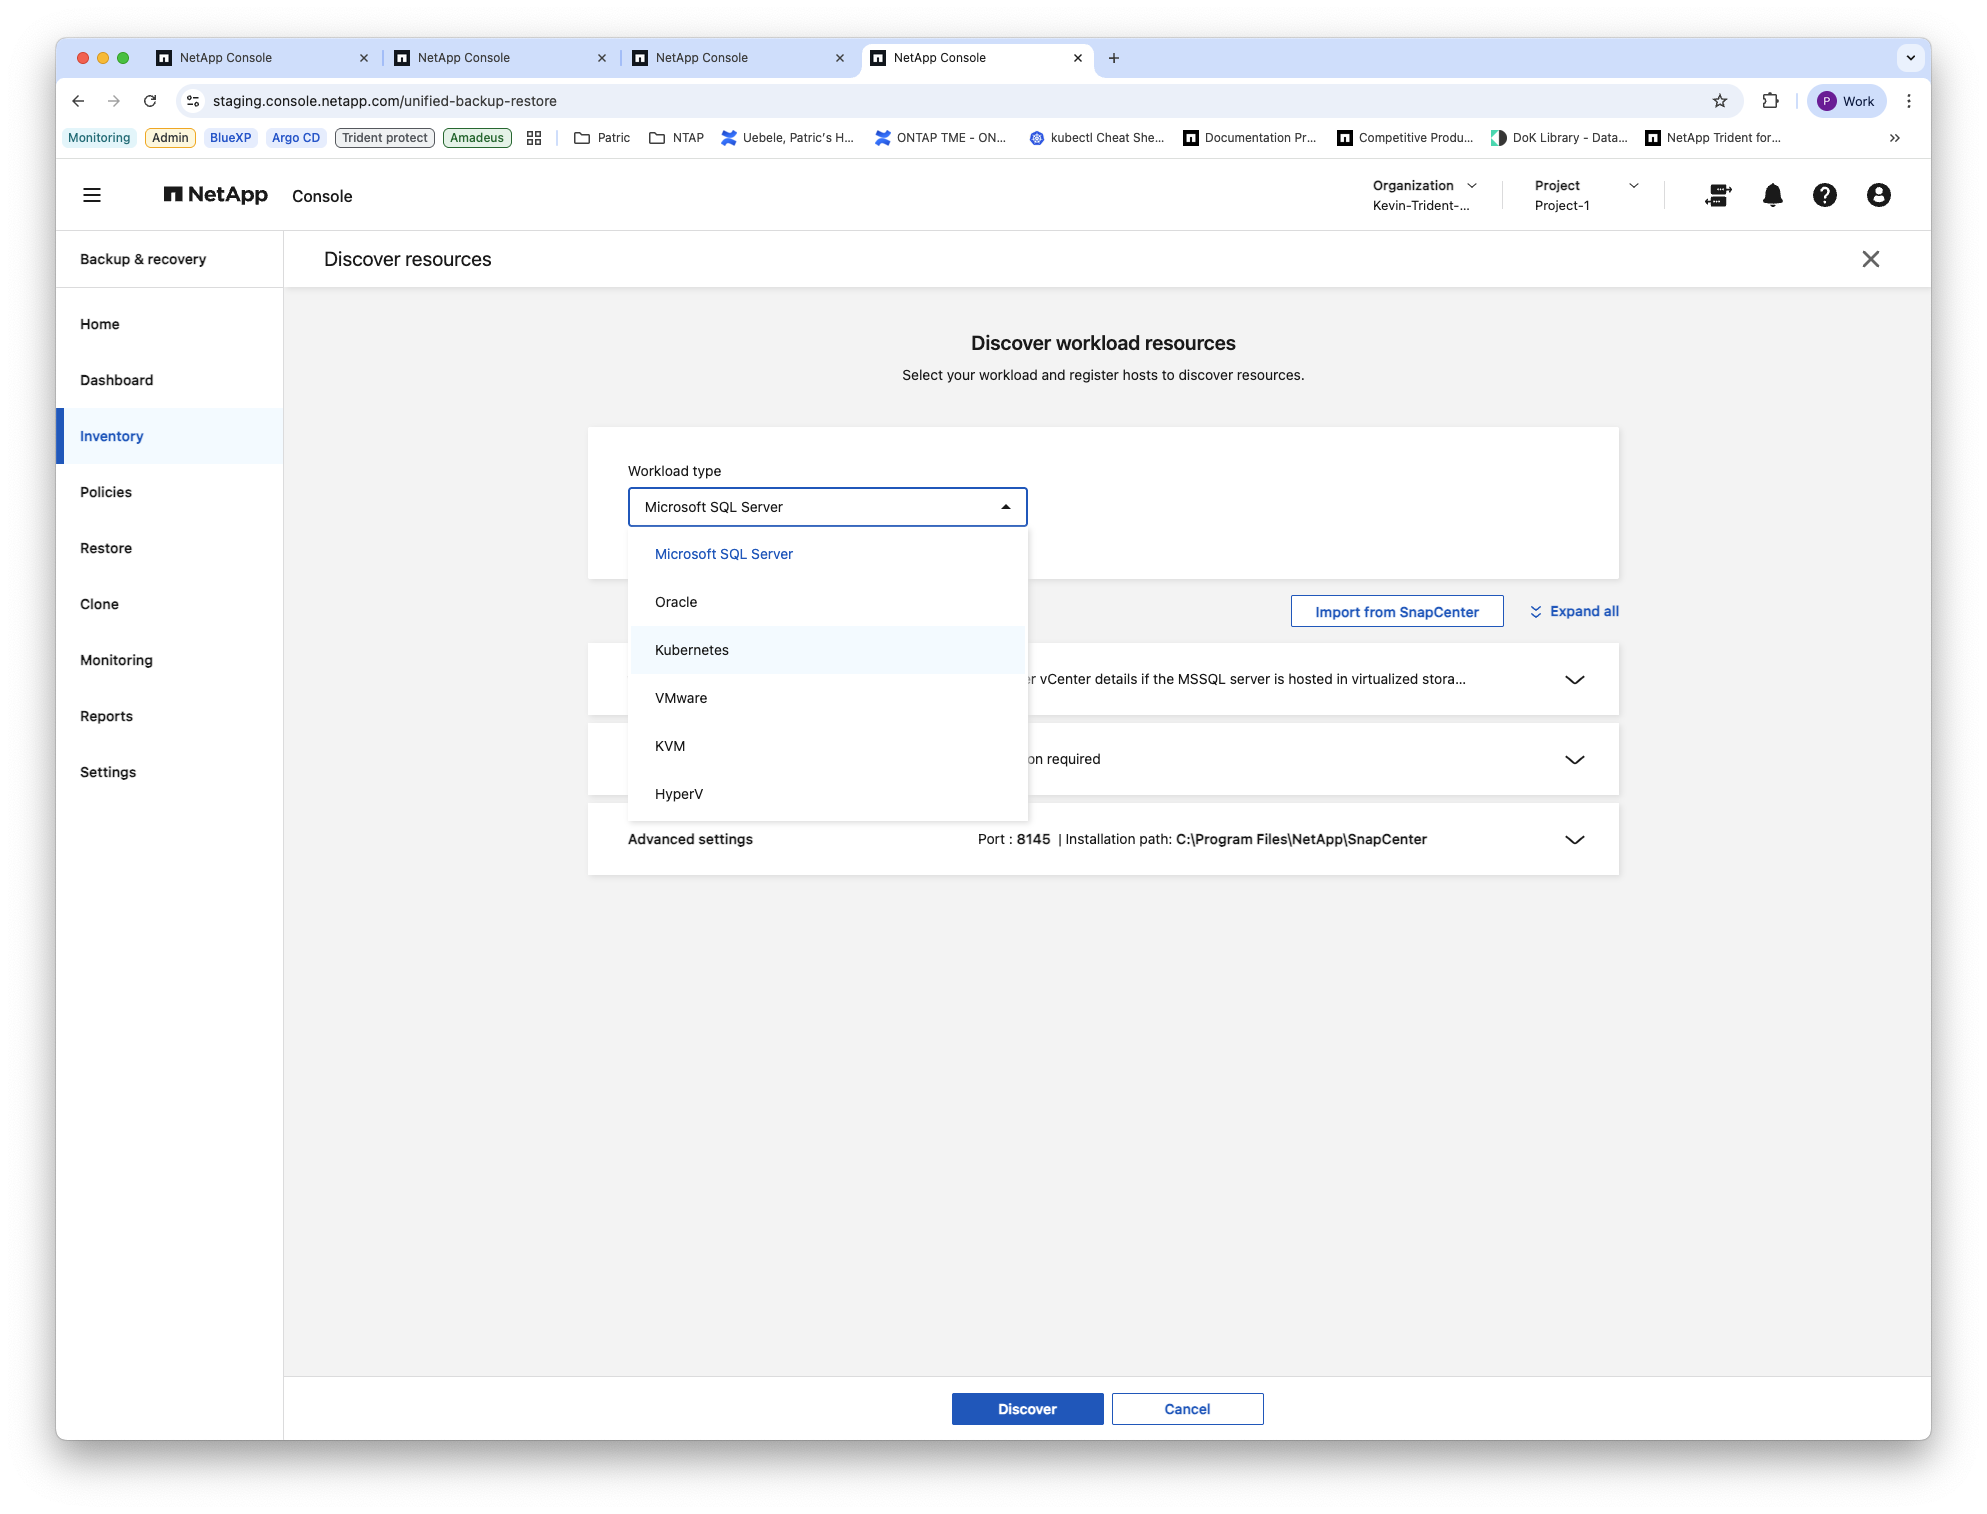
Task: Open Policies in sidebar
Action: [170, 492]
